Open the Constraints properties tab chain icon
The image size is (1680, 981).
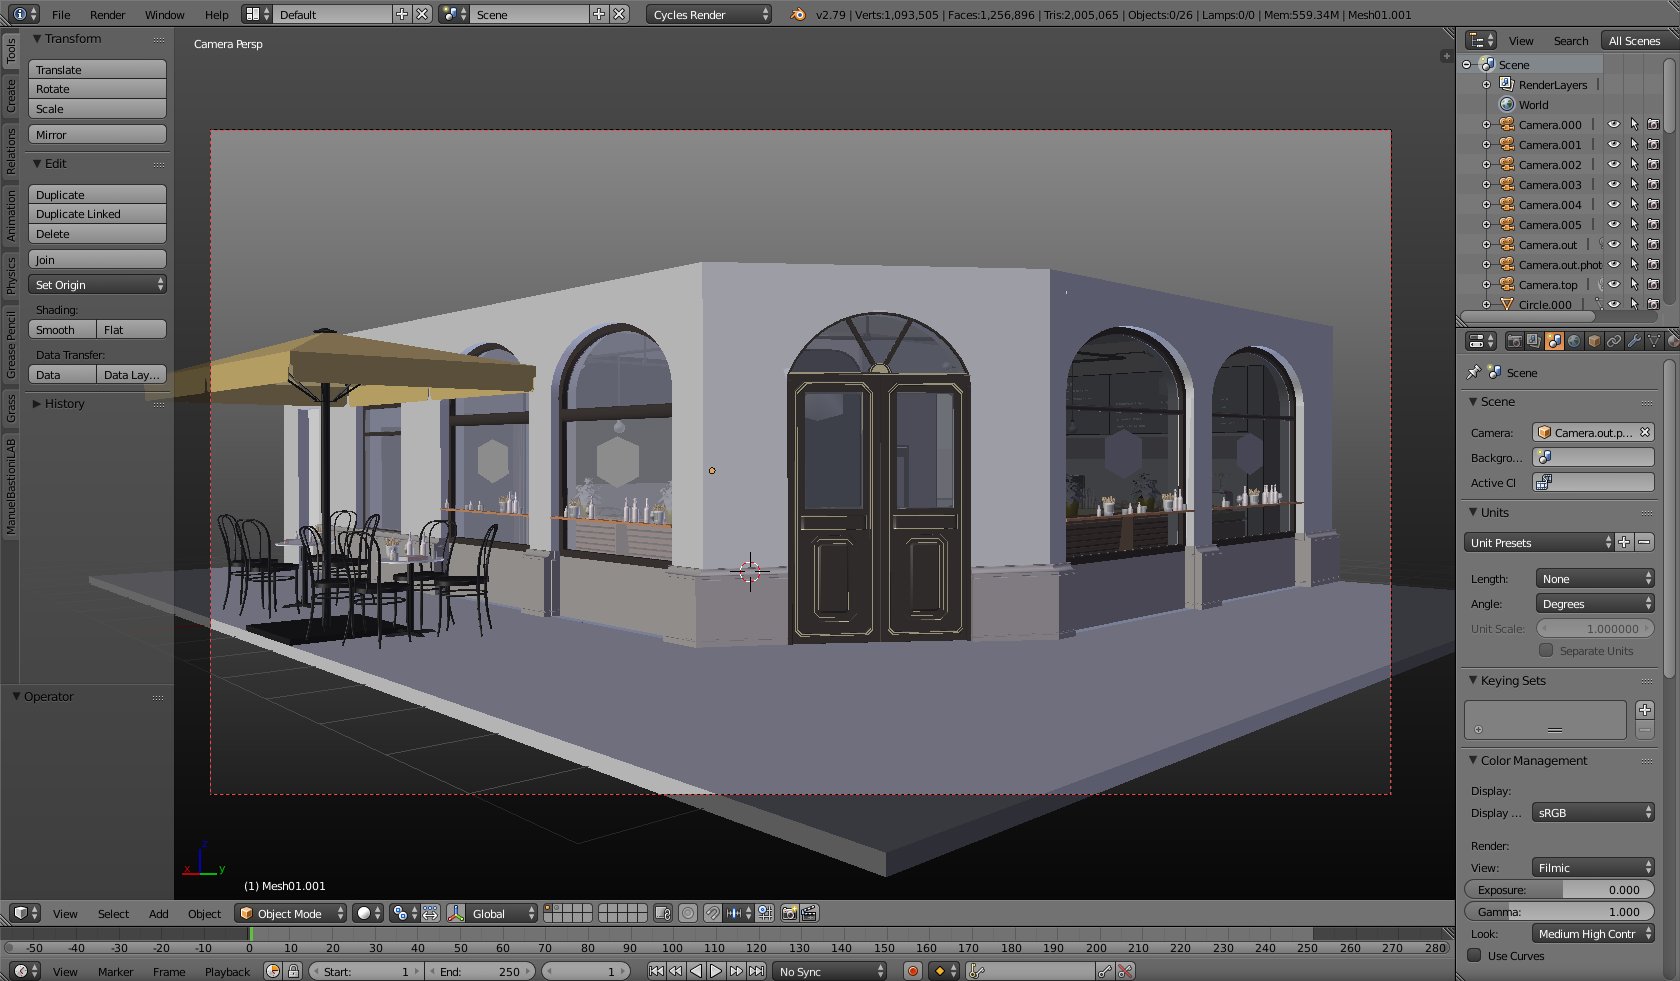(x=1614, y=341)
